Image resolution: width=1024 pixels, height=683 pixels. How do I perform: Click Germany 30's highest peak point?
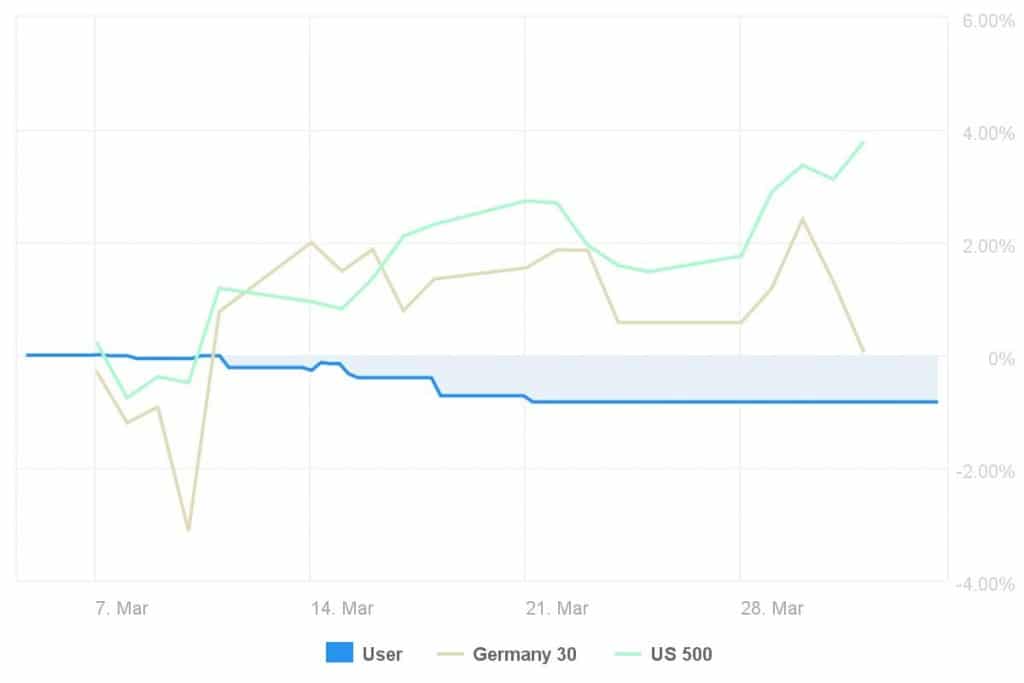pos(802,218)
